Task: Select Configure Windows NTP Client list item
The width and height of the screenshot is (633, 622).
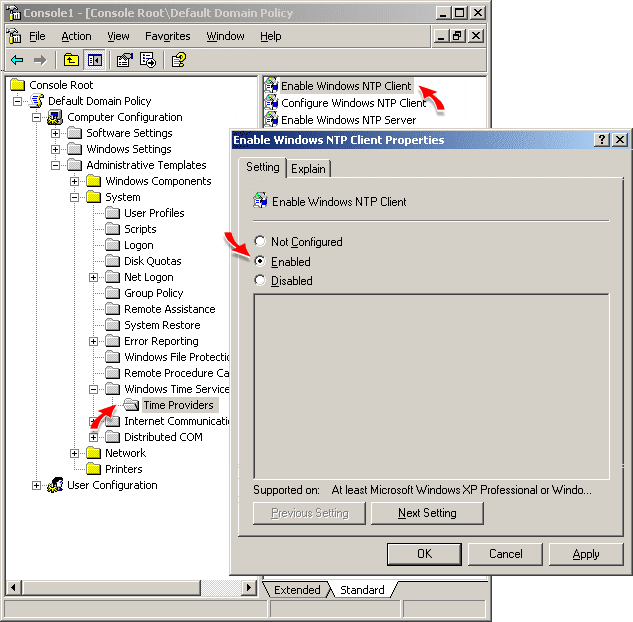Action: (353, 103)
